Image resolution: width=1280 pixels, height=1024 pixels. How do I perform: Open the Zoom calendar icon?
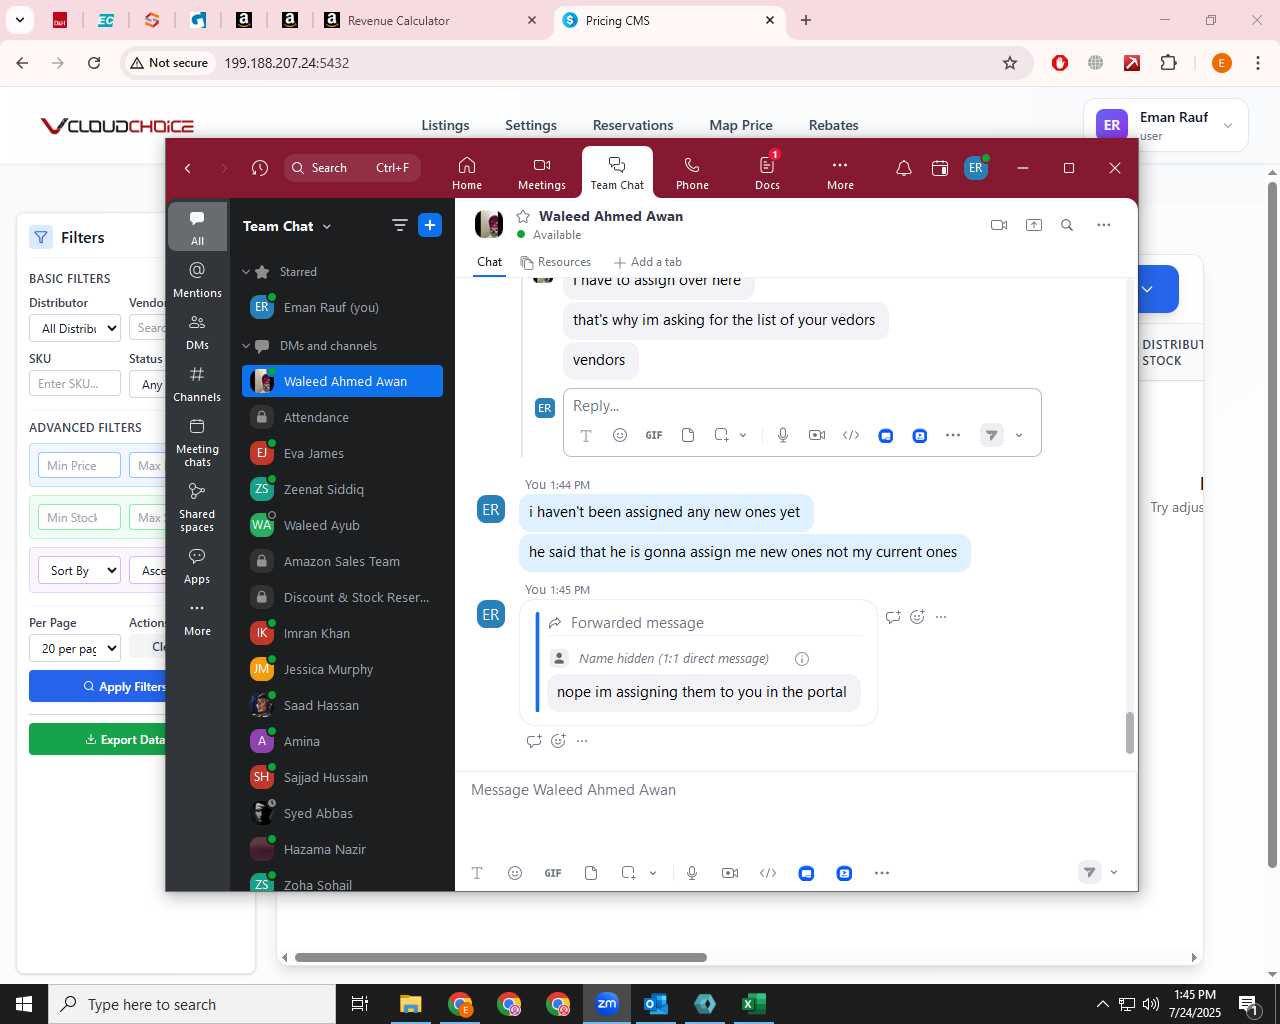(939, 168)
